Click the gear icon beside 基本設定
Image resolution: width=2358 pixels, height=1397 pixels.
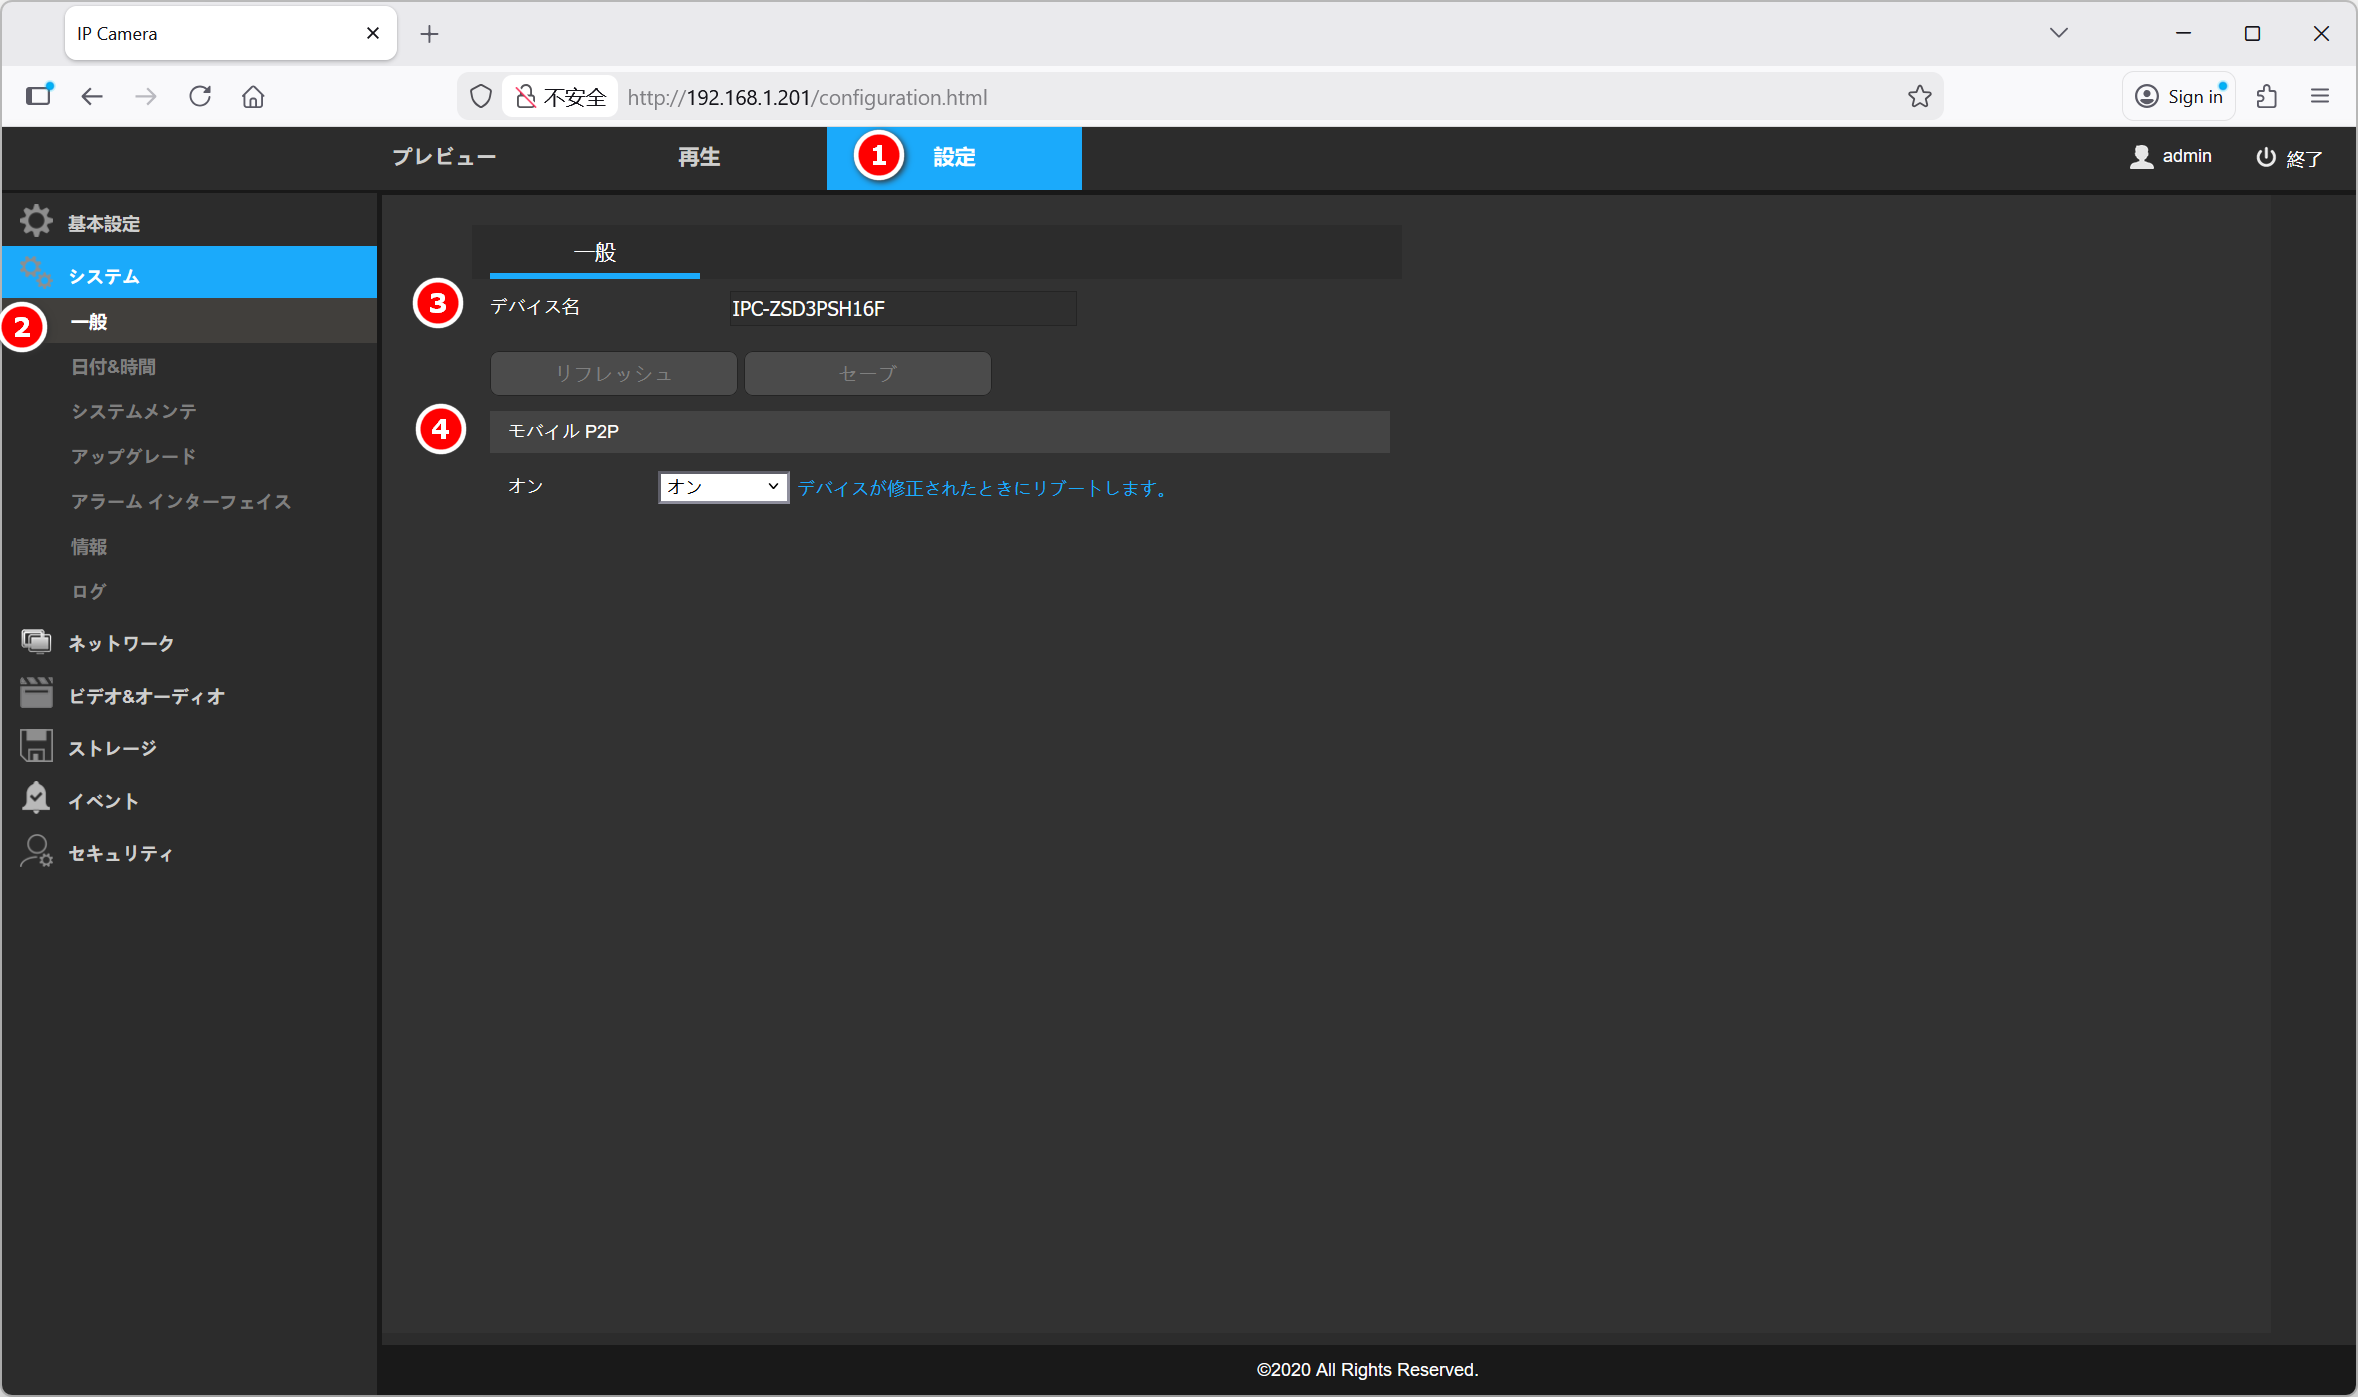[x=36, y=221]
